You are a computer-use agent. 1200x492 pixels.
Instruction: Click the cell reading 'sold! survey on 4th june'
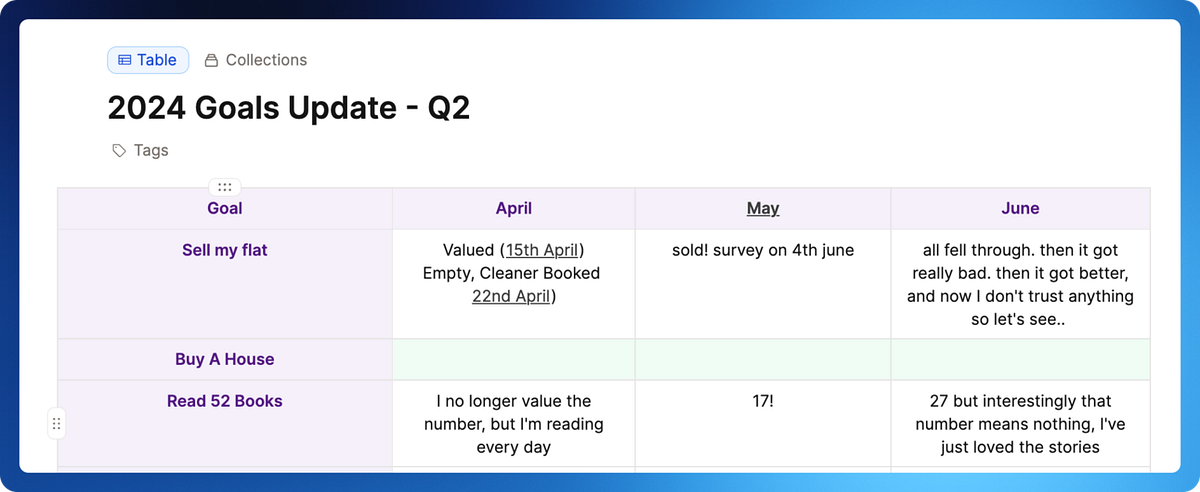[763, 284]
